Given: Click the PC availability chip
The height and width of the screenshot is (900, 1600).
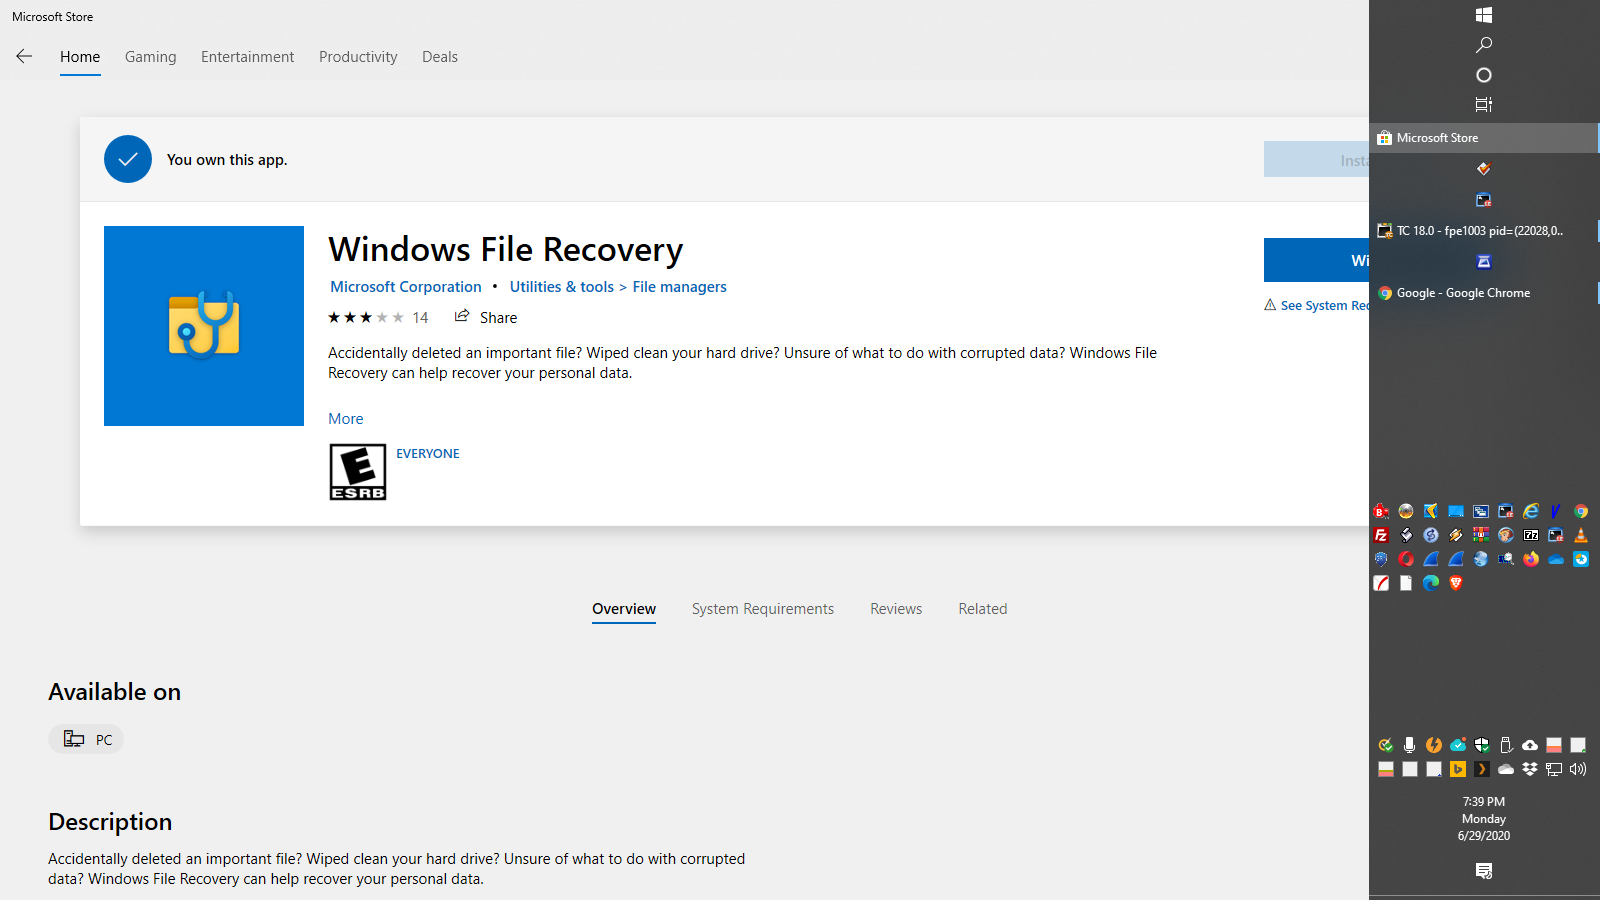Looking at the screenshot, I should (x=86, y=739).
